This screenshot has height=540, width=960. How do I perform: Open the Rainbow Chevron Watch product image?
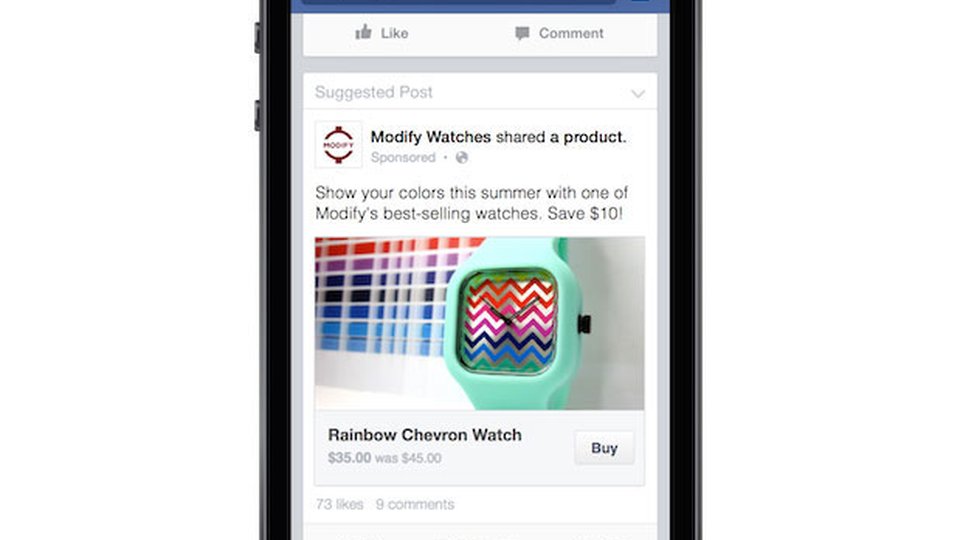tap(479, 323)
